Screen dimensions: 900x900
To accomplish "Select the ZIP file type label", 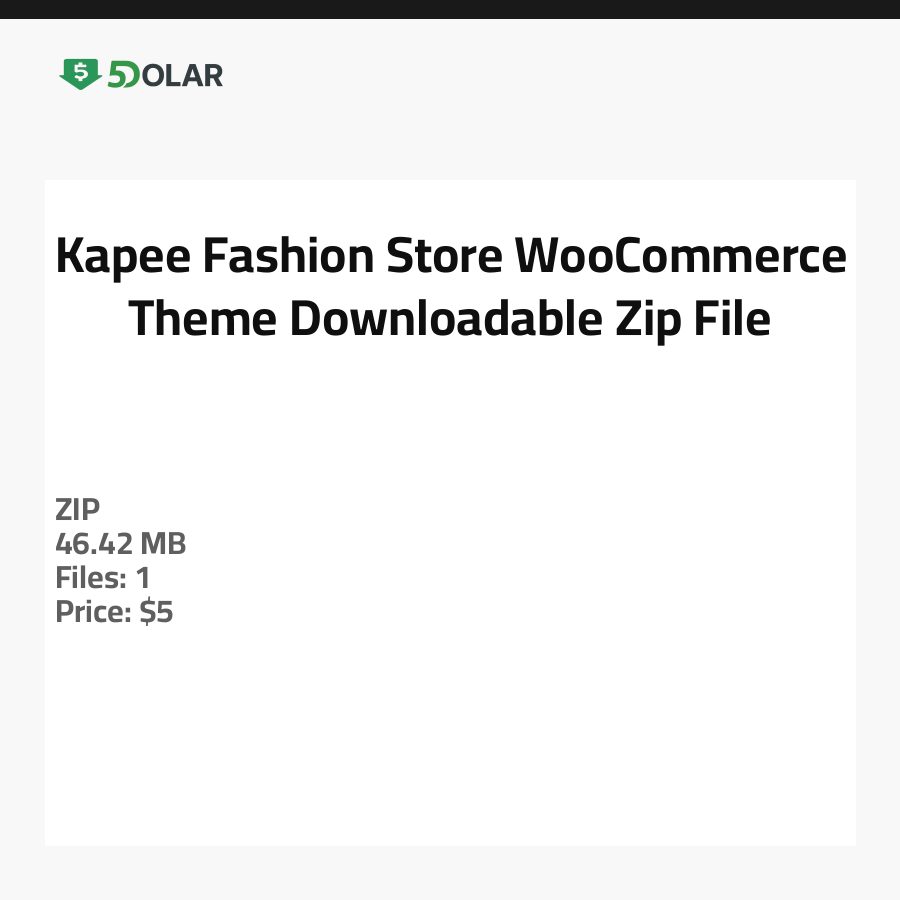I will tap(77, 510).
